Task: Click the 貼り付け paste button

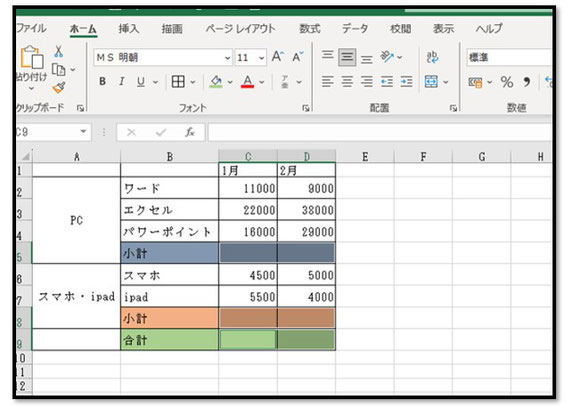Action: click(31, 69)
